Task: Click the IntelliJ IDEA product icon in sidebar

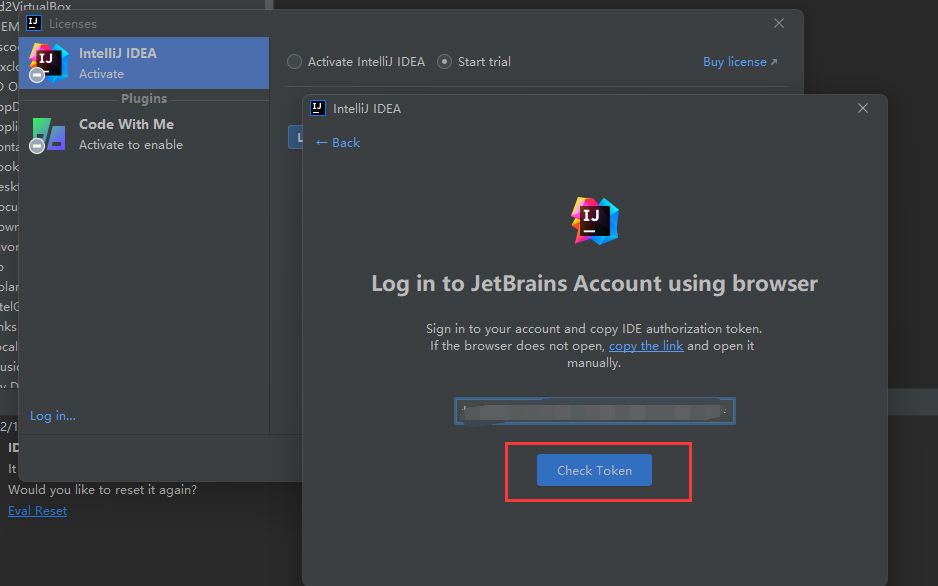Action: (x=48, y=62)
